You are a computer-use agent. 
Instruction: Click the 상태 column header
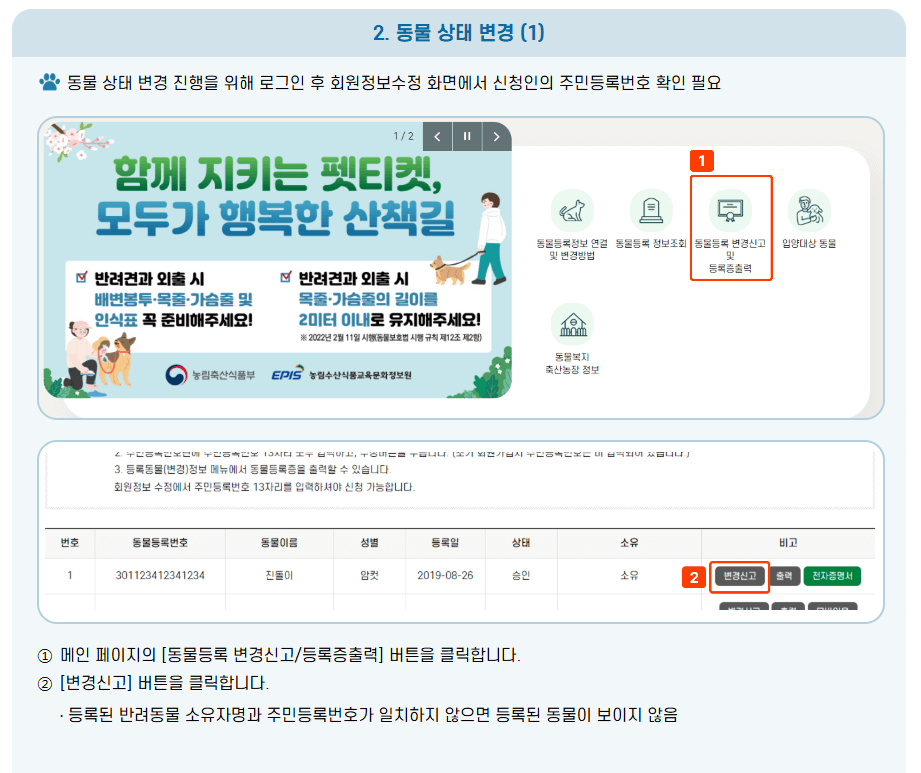pyautogui.click(x=522, y=542)
